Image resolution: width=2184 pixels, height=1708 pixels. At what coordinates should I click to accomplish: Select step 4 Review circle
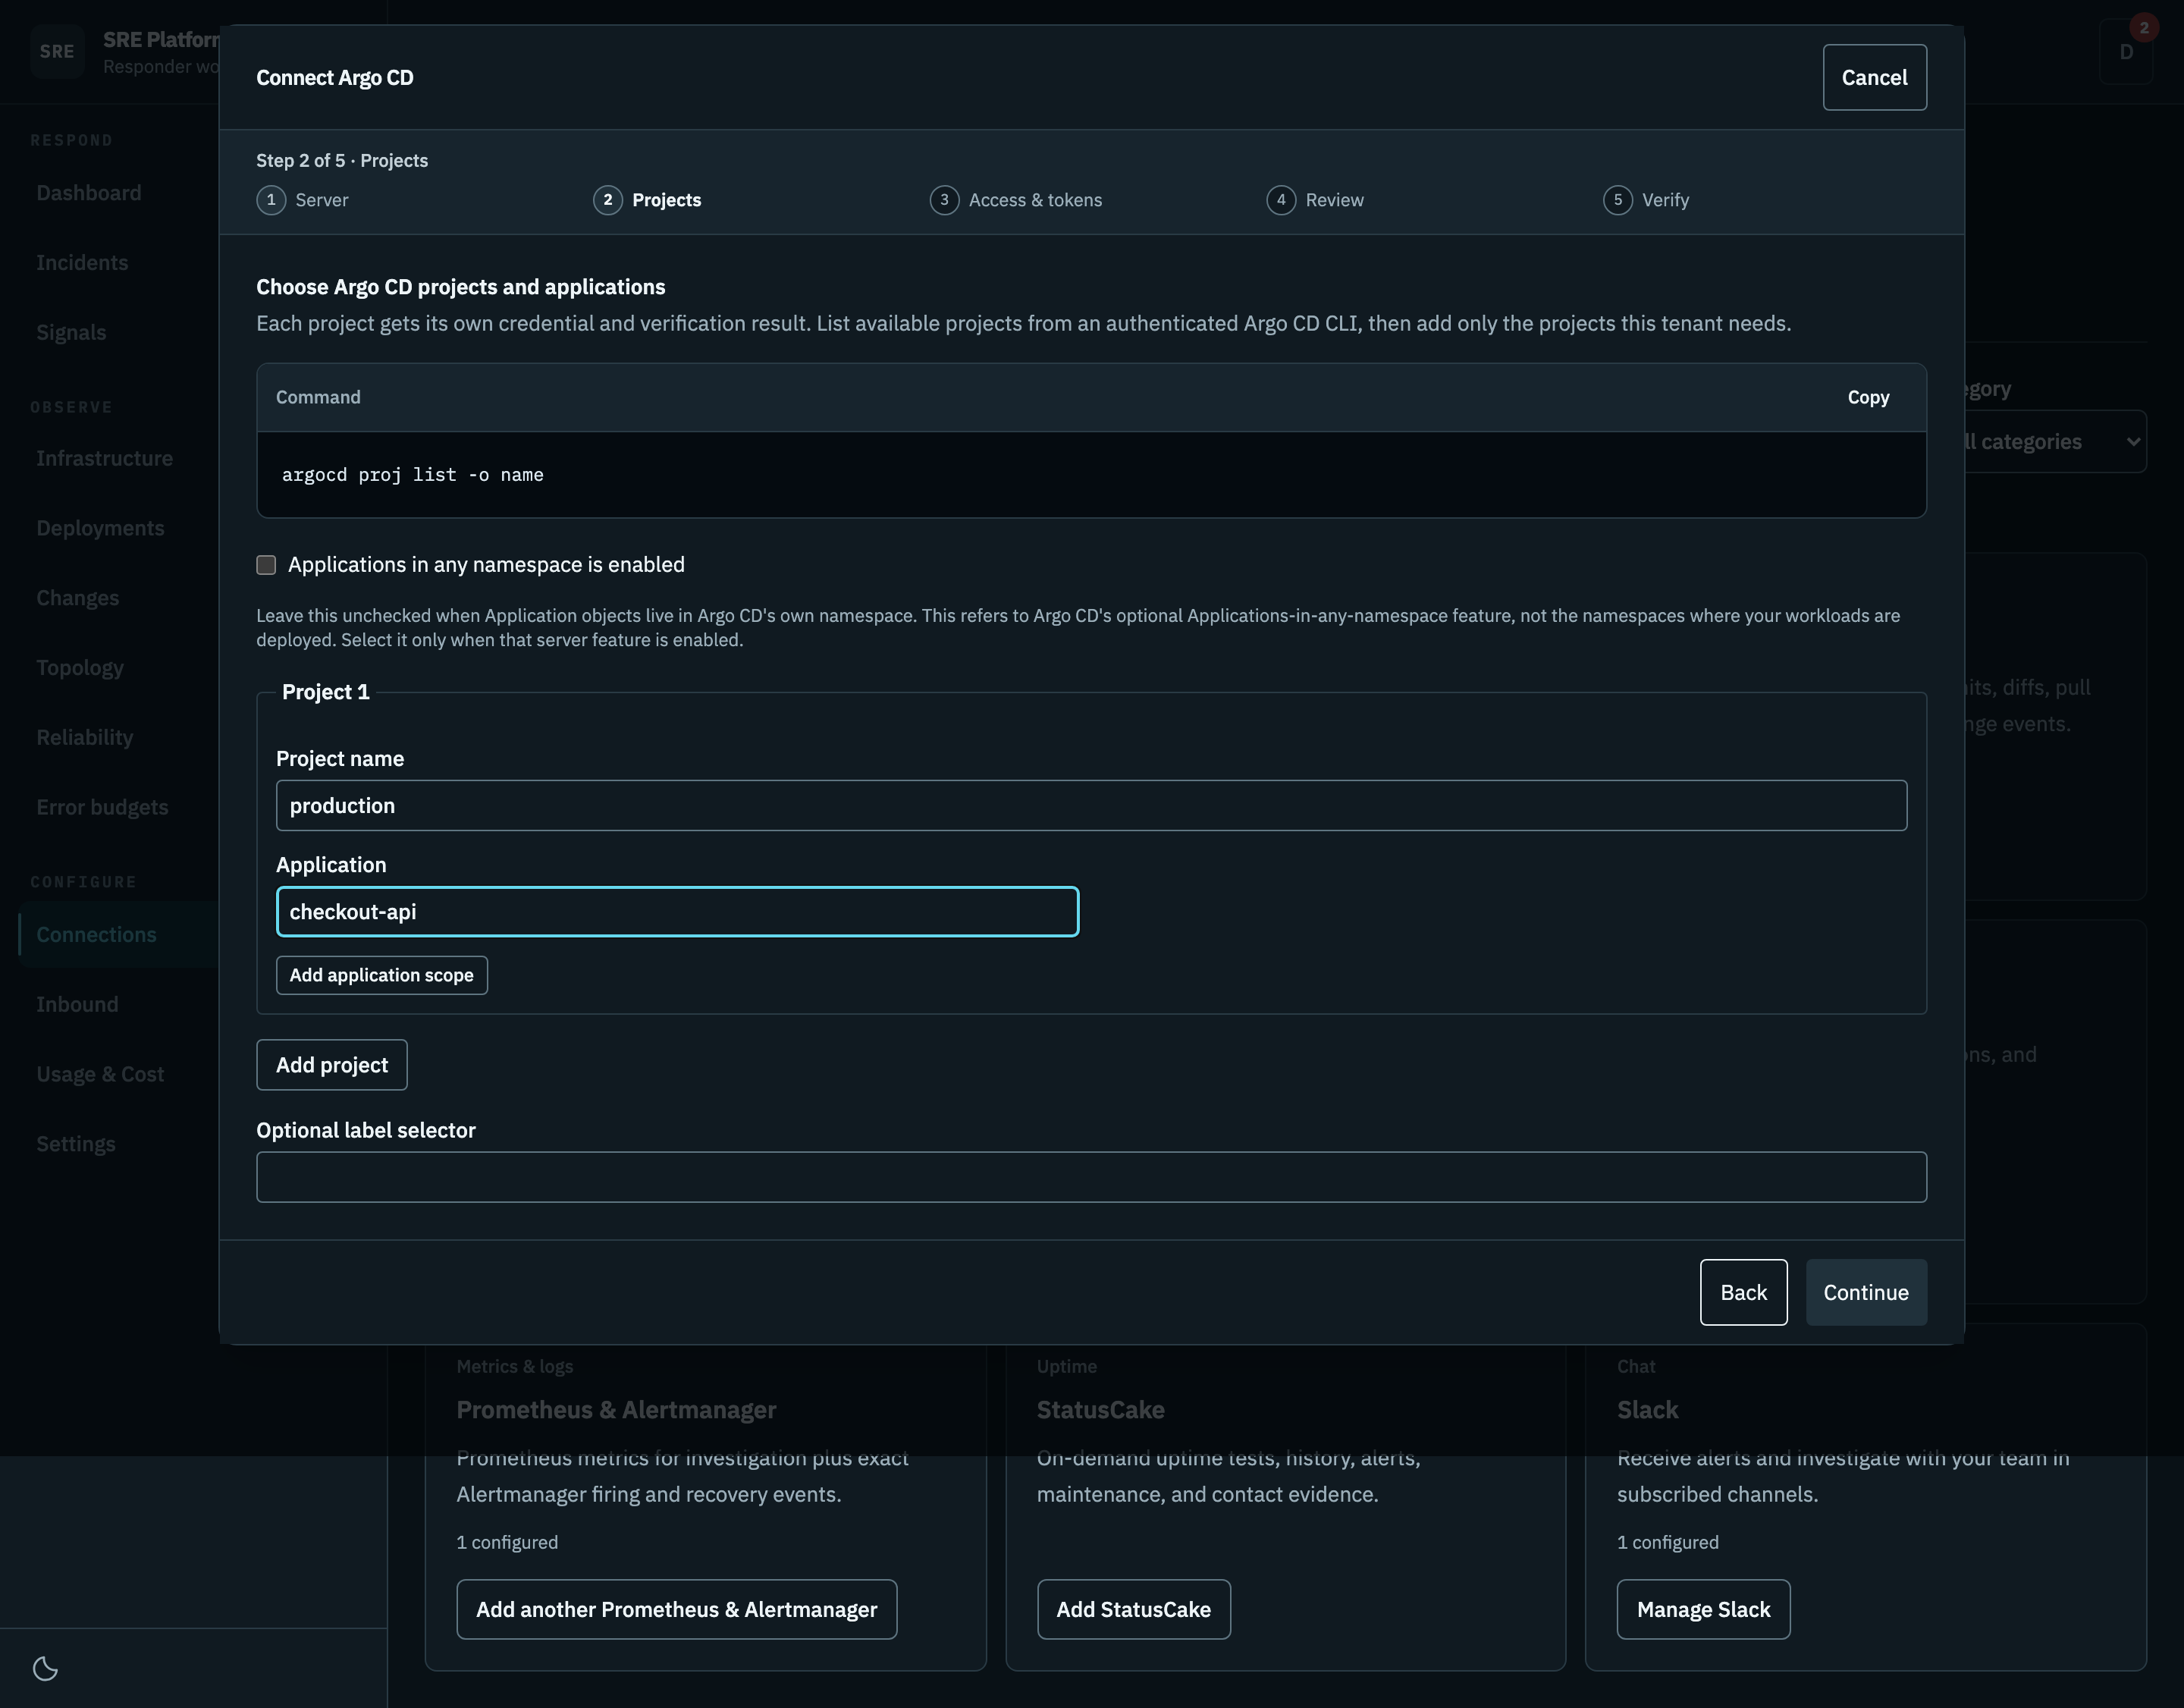tap(1281, 200)
